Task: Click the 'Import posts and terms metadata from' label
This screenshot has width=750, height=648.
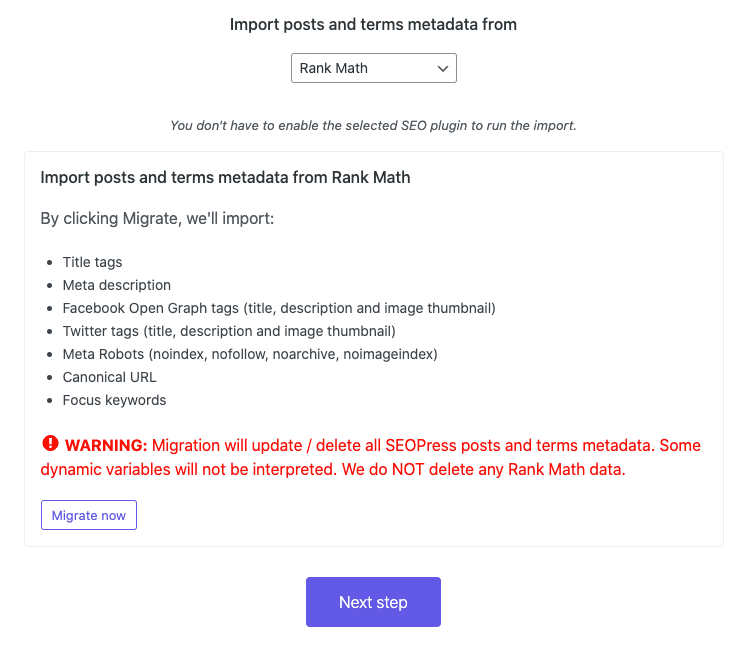Action: pos(373,24)
